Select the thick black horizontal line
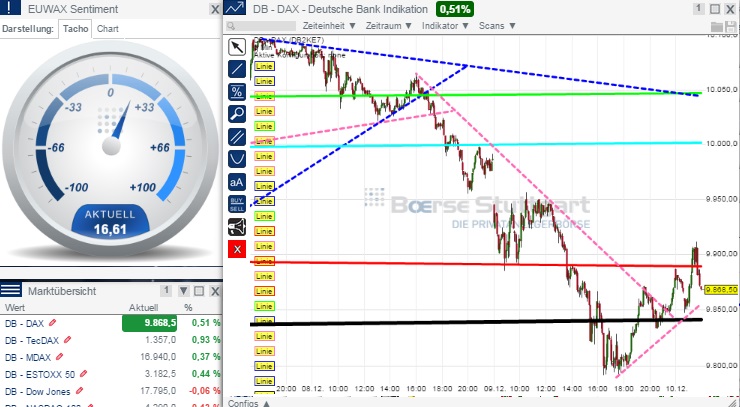 click(476, 322)
